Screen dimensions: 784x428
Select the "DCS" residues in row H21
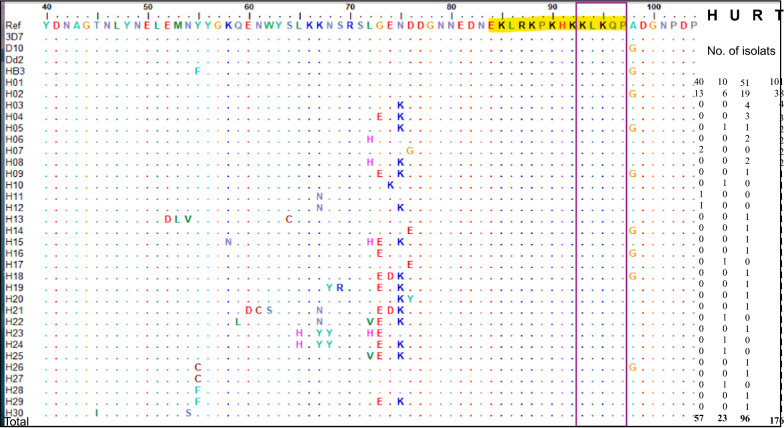click(258, 310)
